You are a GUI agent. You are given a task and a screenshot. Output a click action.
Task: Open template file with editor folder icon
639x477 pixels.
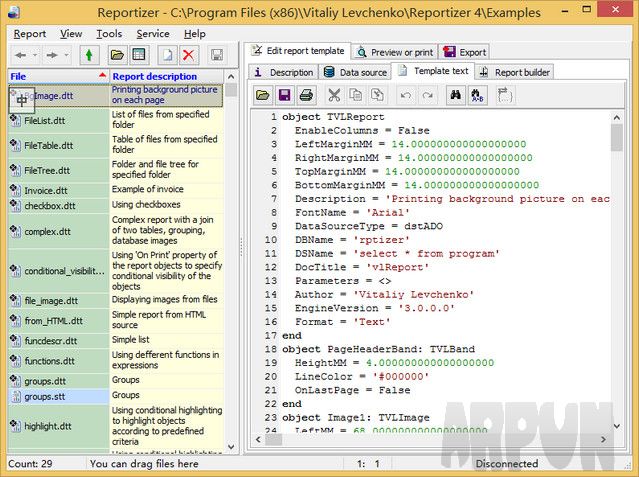(x=262, y=95)
